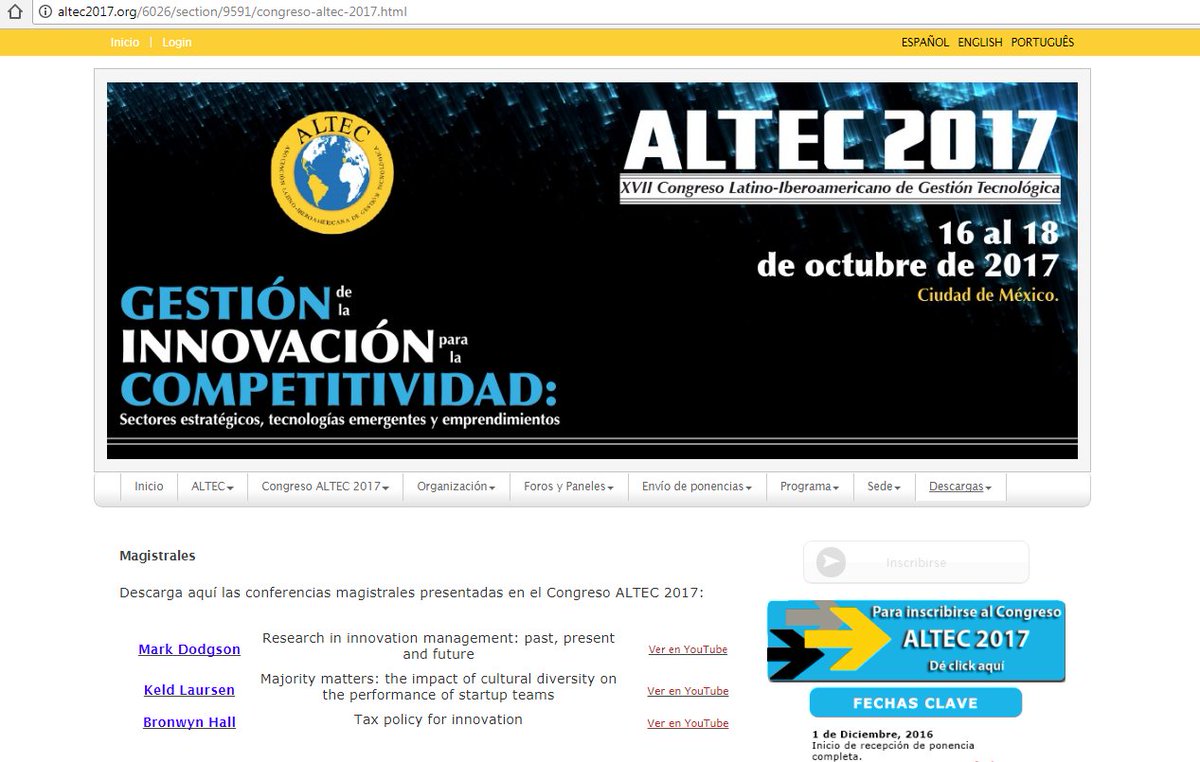
Task: Expand the Organización dropdown menu
Action: [x=456, y=486]
